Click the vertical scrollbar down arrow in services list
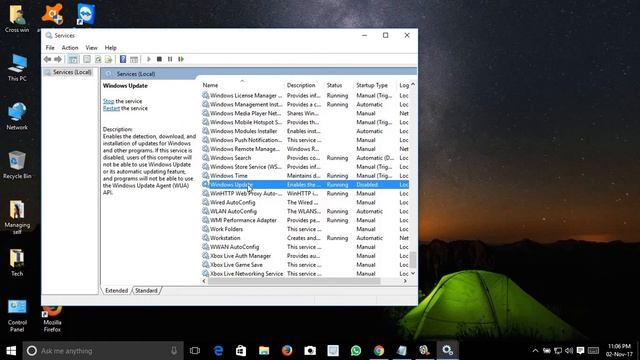 click(413, 273)
